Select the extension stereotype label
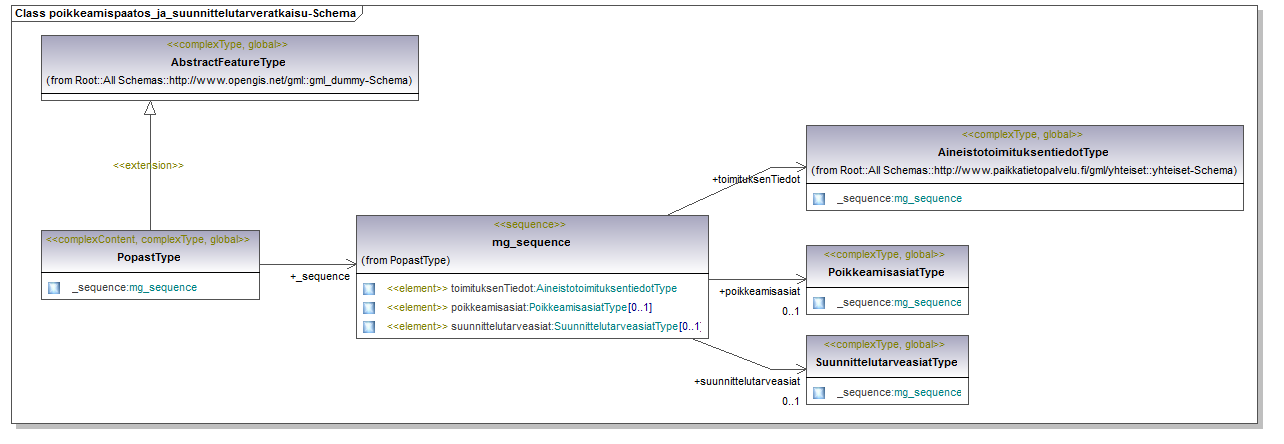Screen dimensions: 1284x444 click(149, 165)
